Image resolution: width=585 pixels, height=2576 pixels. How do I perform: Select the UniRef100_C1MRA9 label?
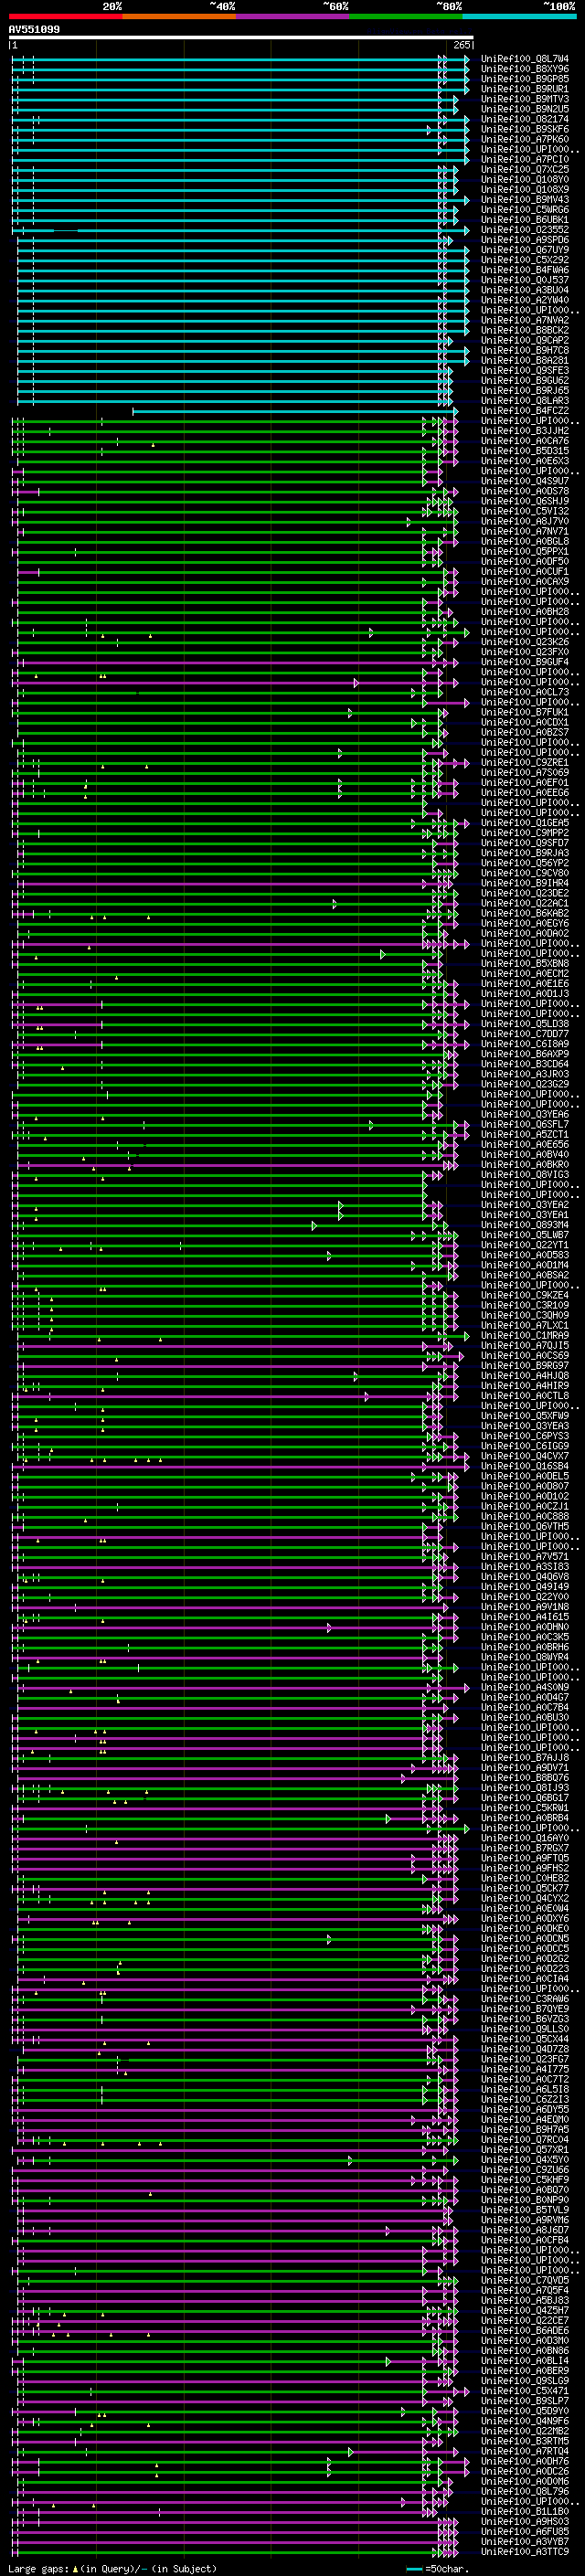(x=525, y=1335)
